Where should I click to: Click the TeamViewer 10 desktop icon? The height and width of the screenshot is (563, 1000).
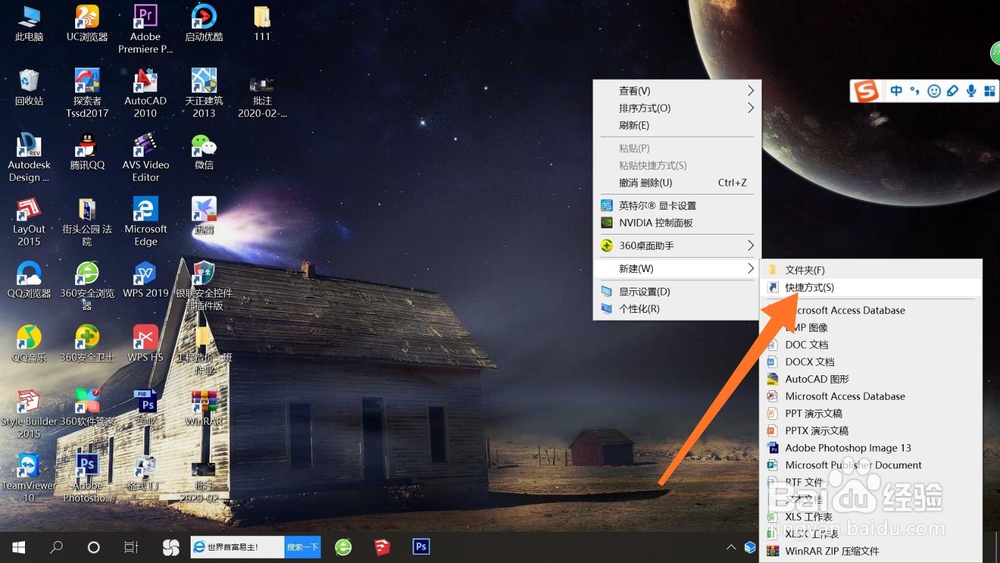29,478
